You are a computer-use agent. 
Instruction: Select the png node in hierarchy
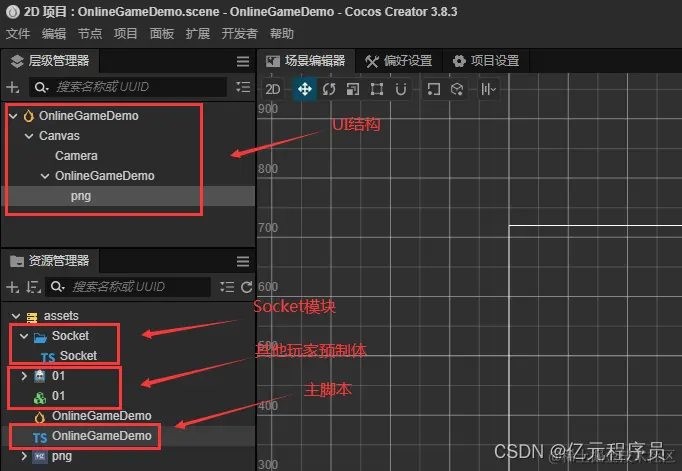[x=81, y=196]
